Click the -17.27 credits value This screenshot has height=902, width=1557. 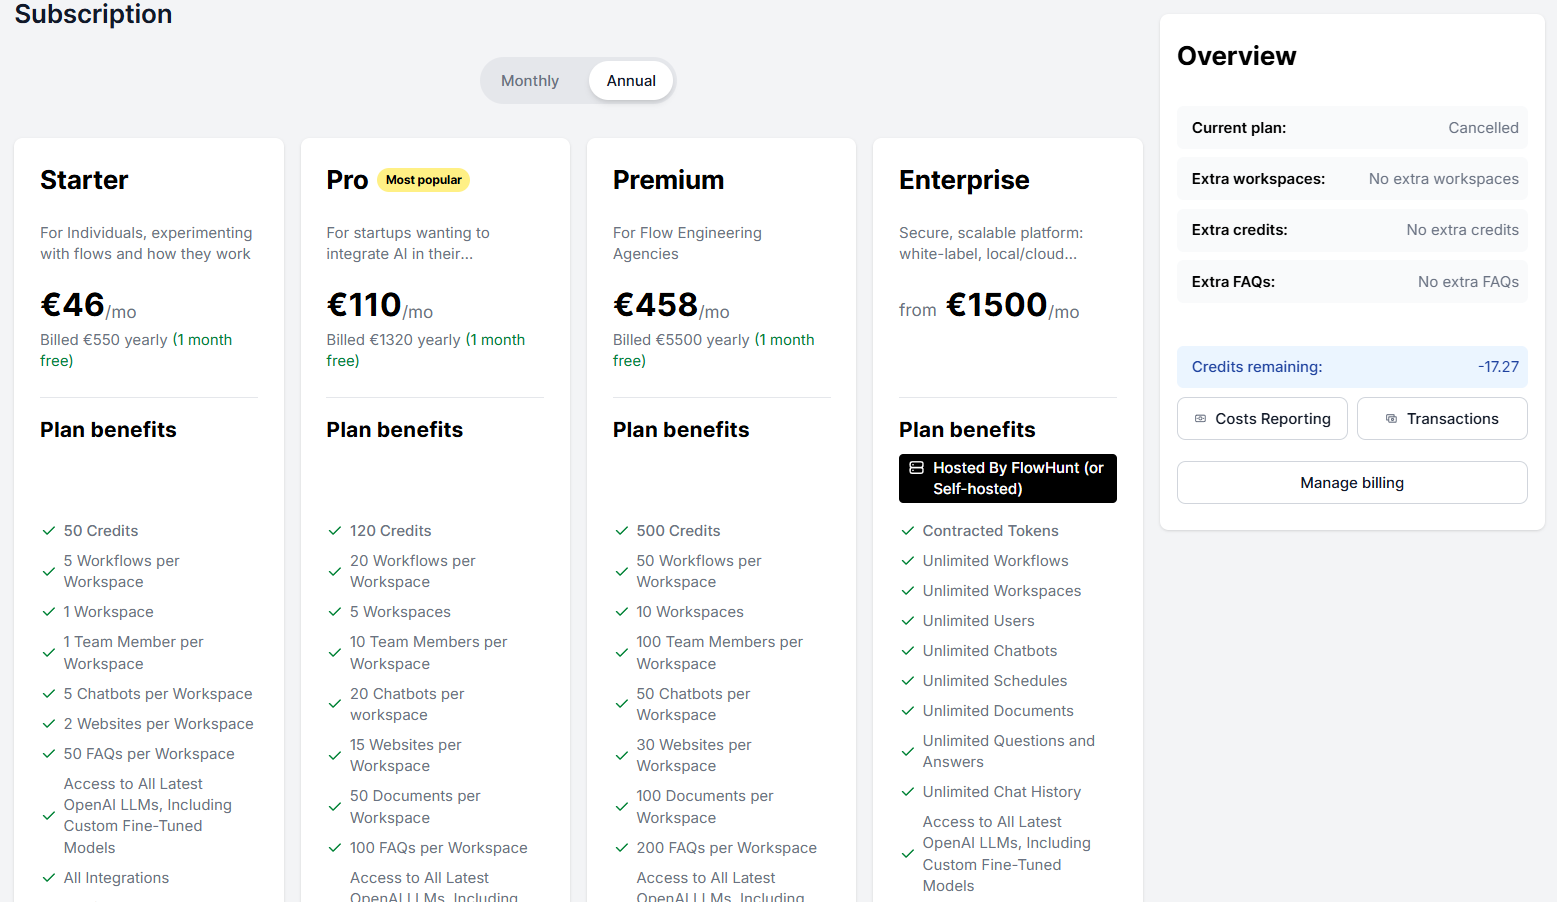(x=1498, y=367)
